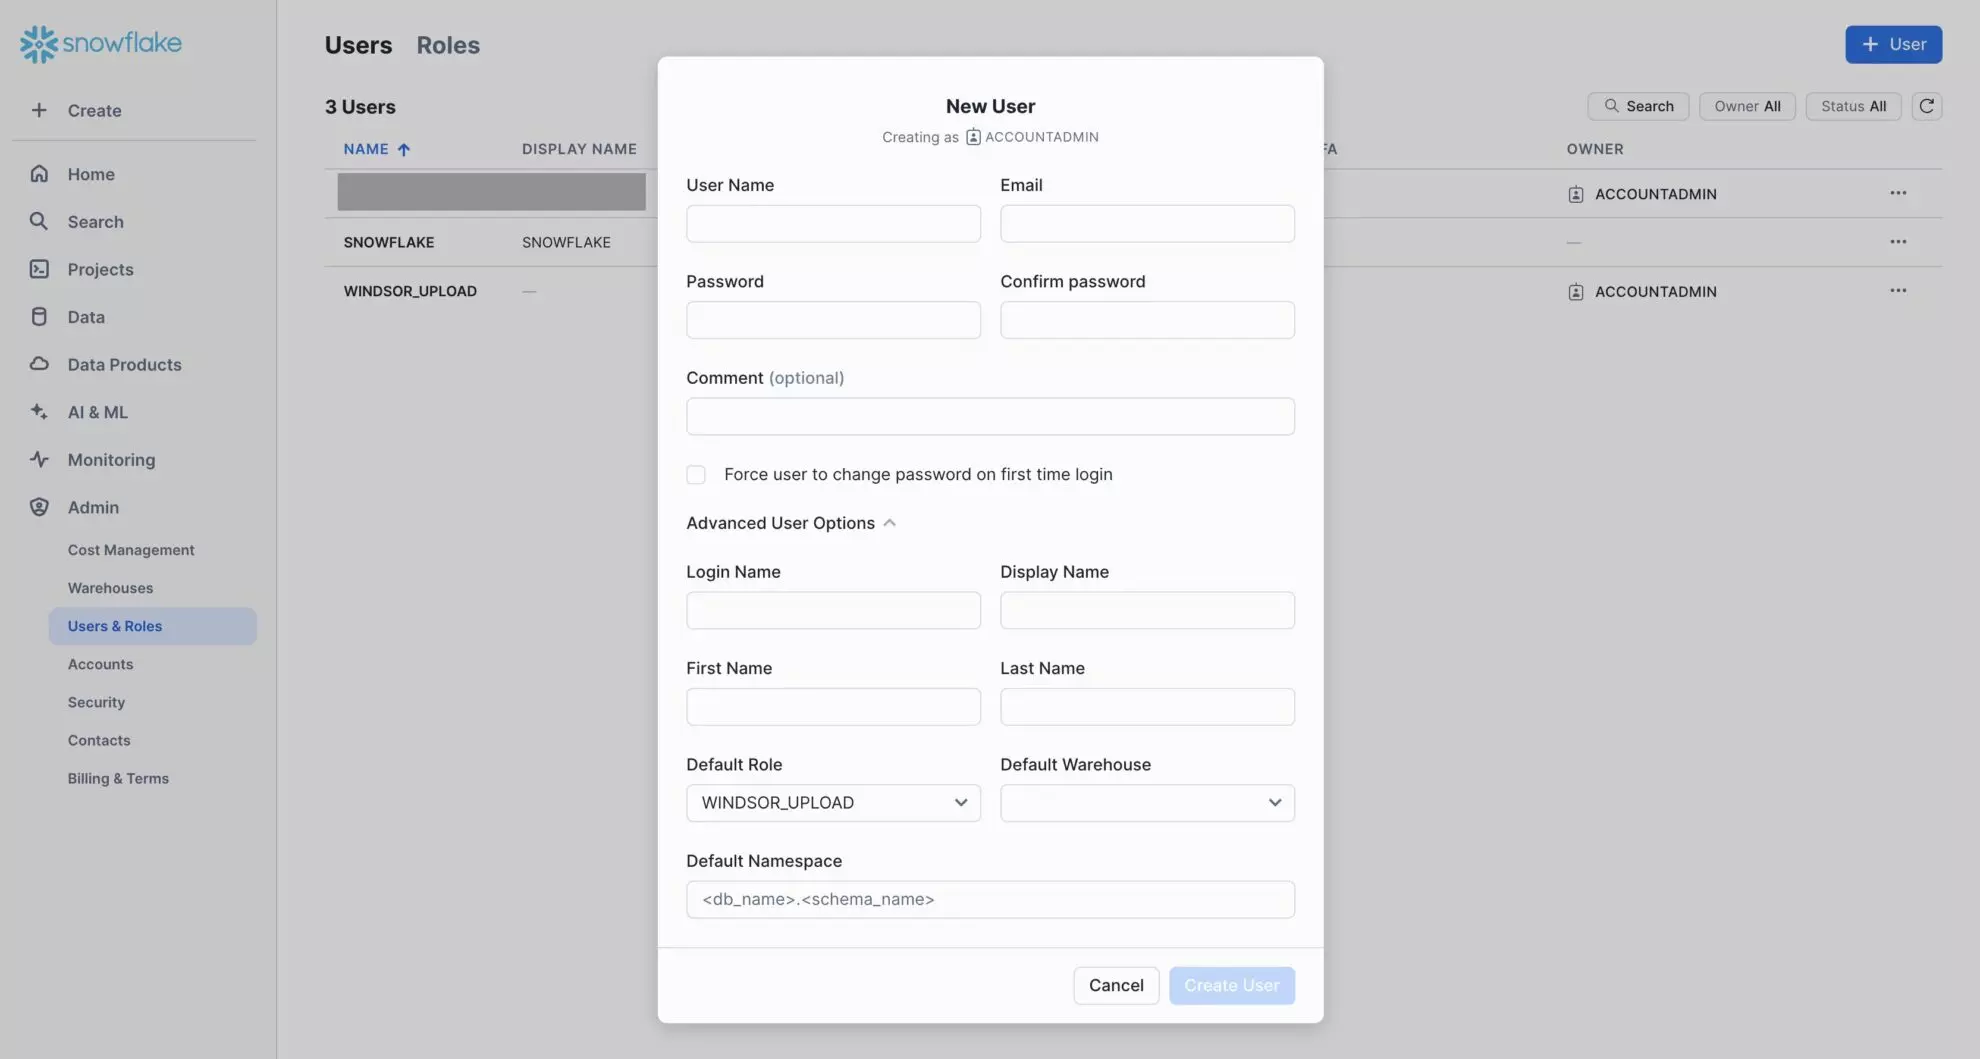Open Contacts in Admin menu
1980x1059 pixels.
pyautogui.click(x=99, y=740)
